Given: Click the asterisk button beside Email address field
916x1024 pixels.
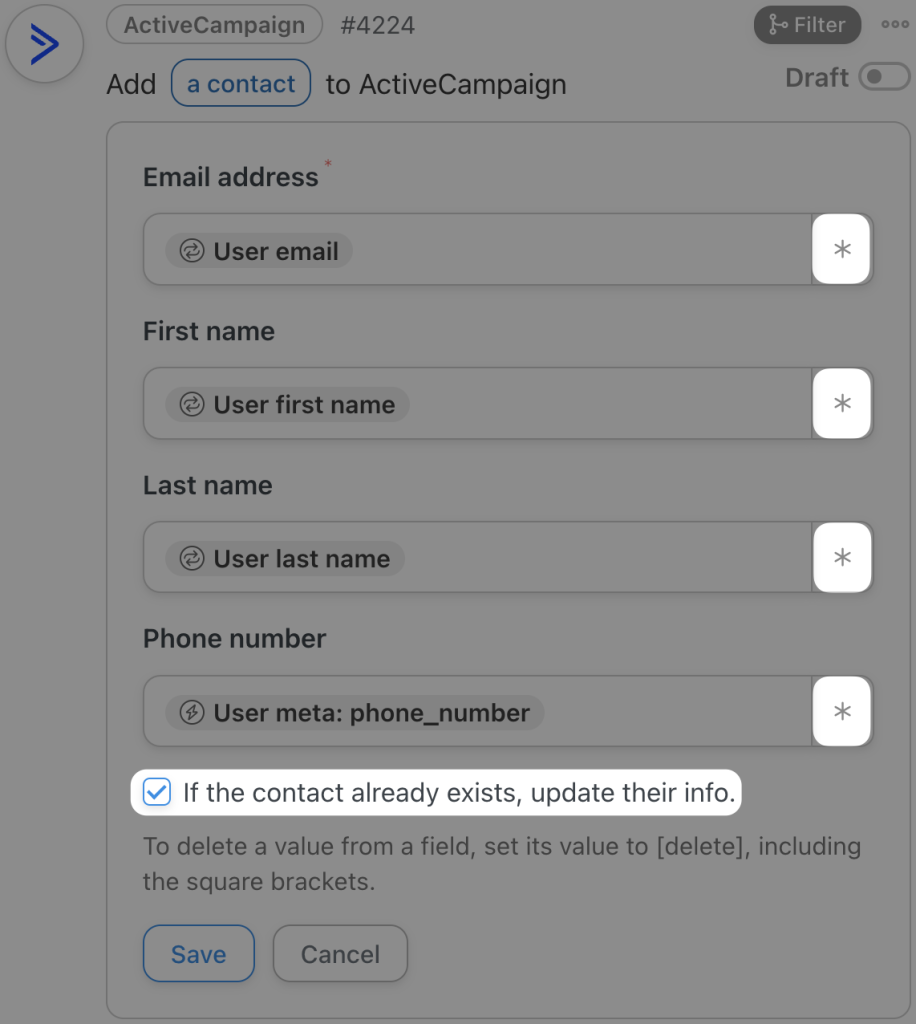Looking at the screenshot, I should [x=842, y=249].
